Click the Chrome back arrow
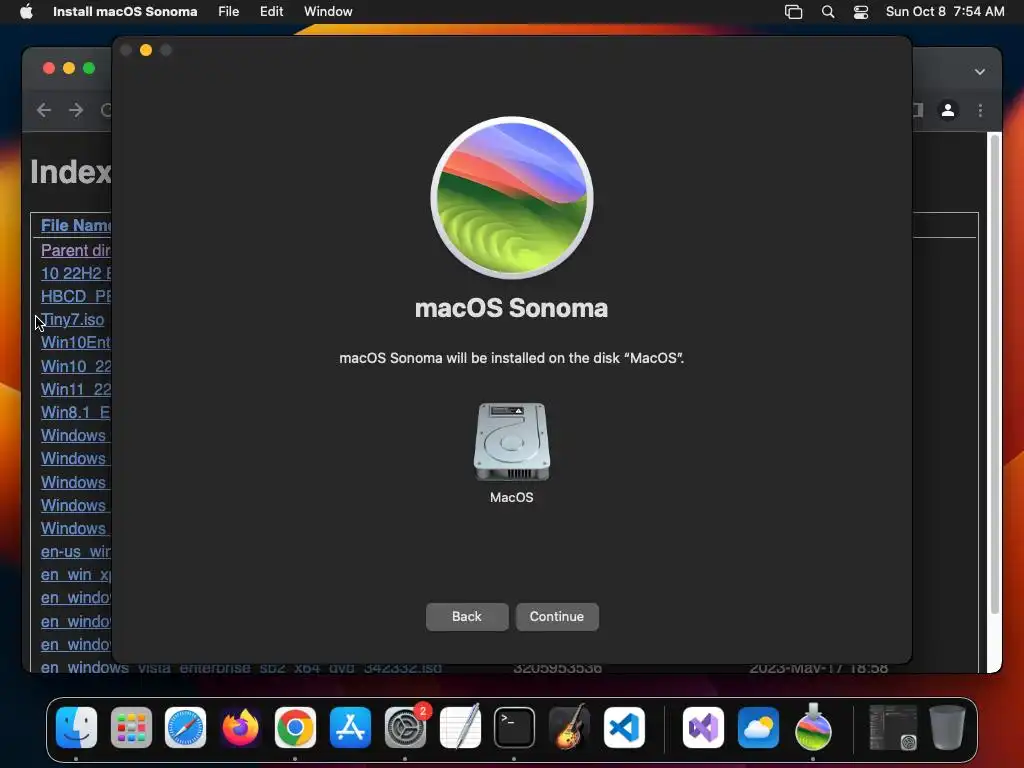The height and width of the screenshot is (768, 1024). (44, 110)
